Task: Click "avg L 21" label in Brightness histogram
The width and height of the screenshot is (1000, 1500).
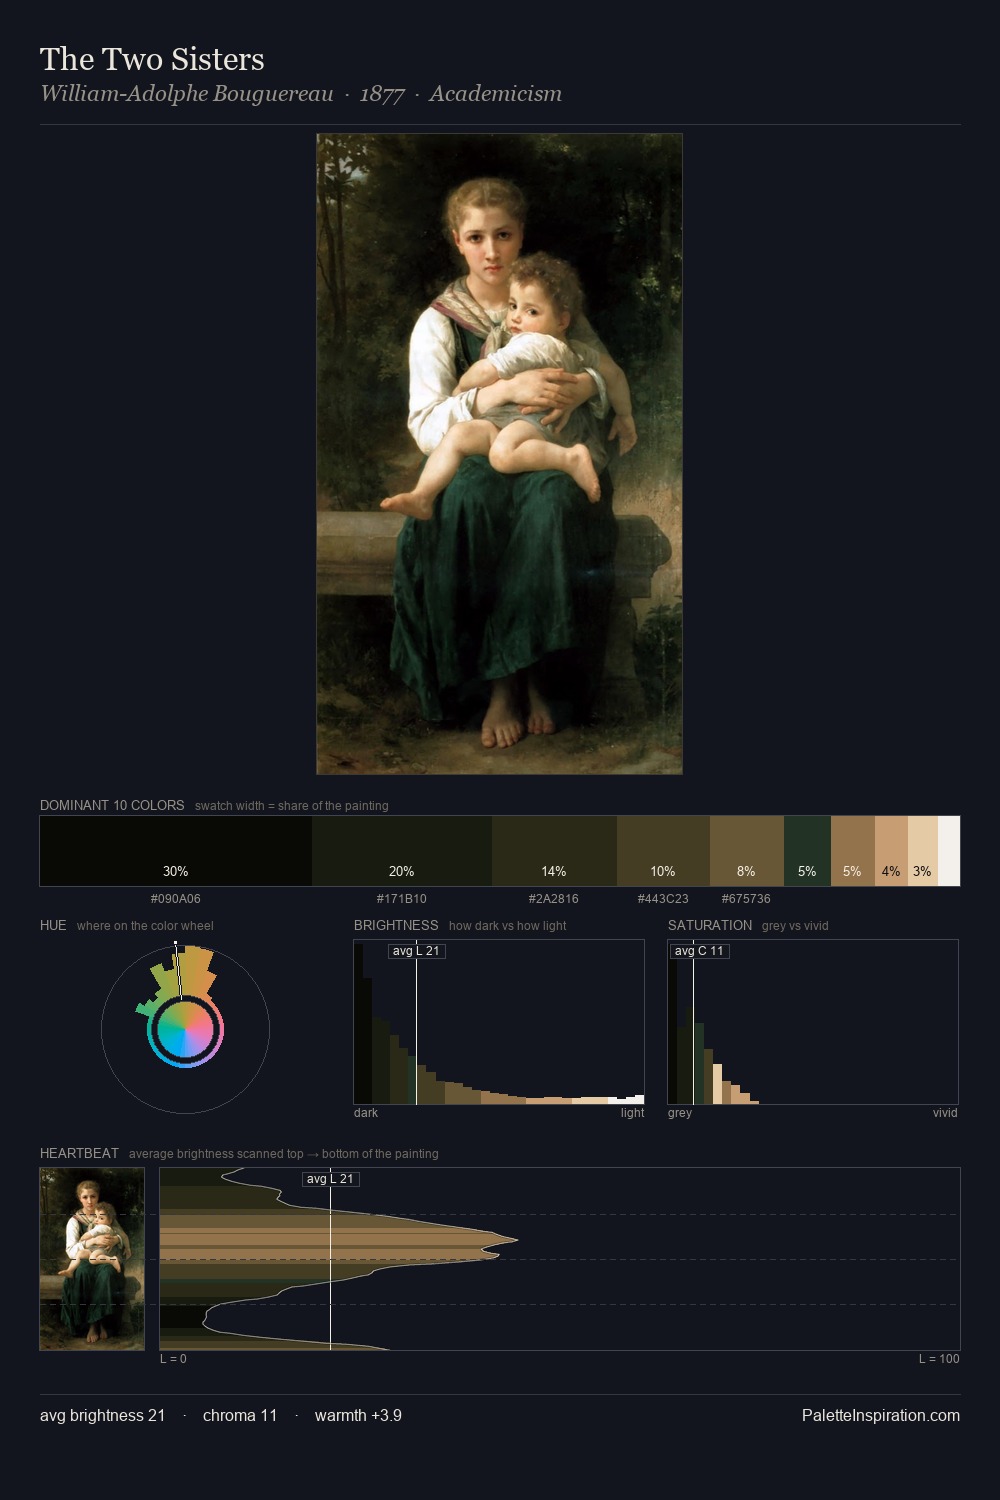Action: click(x=416, y=951)
